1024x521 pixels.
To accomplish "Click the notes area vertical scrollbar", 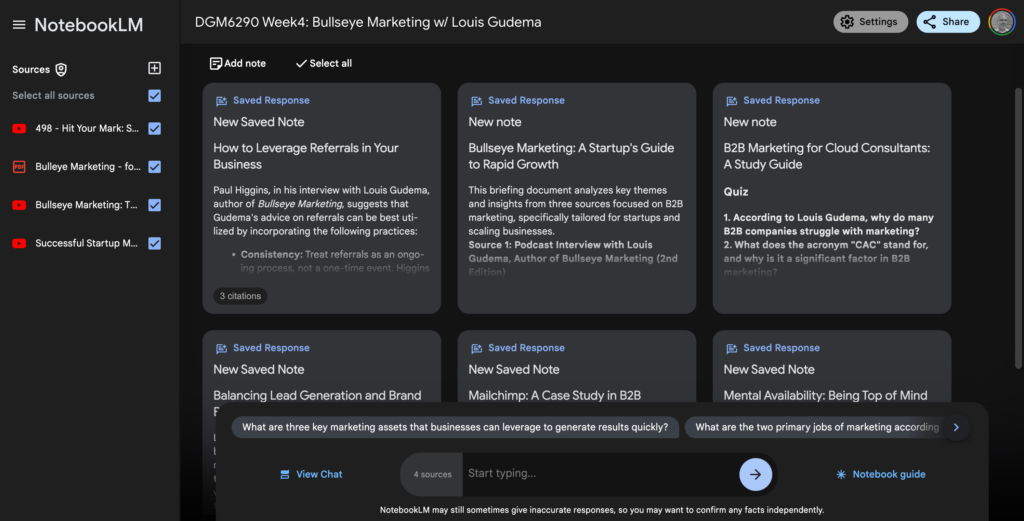I will [x=1018, y=229].
